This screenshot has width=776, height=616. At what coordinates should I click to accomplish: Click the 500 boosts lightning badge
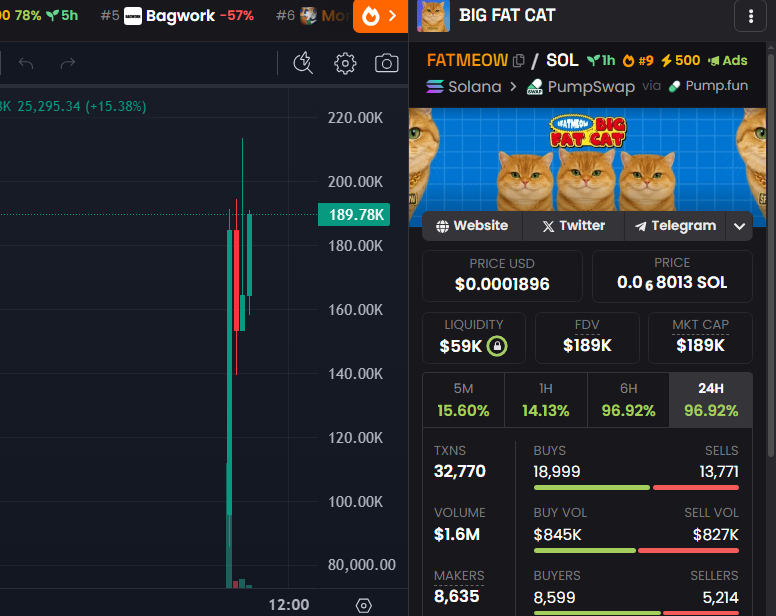pos(680,60)
